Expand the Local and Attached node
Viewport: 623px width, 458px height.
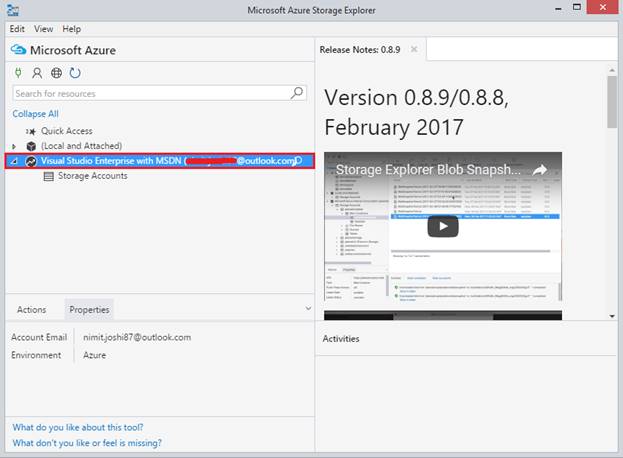14,147
